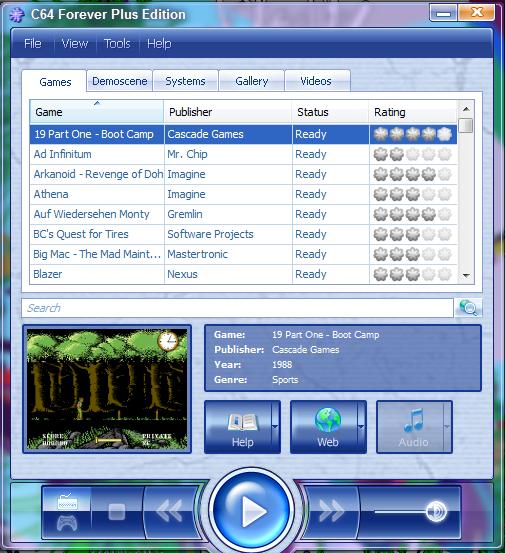
Task: Open the Tools menu
Action: pos(117,44)
